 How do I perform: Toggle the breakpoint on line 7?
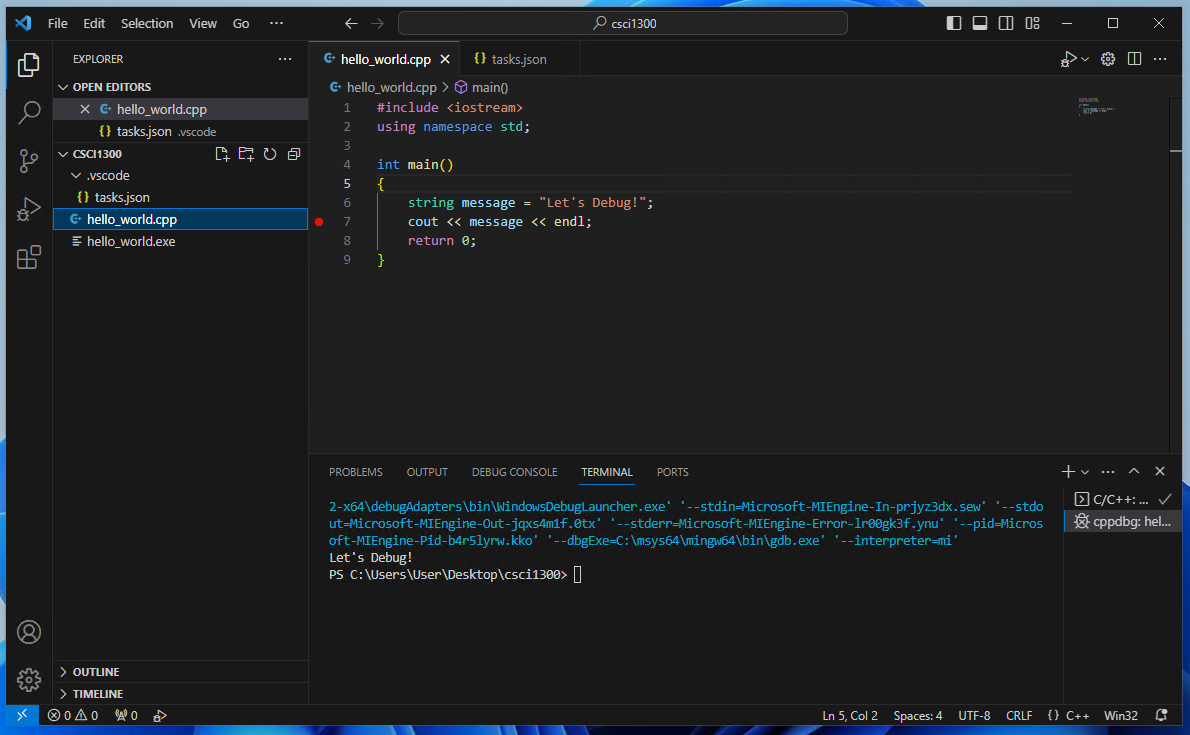coord(320,222)
